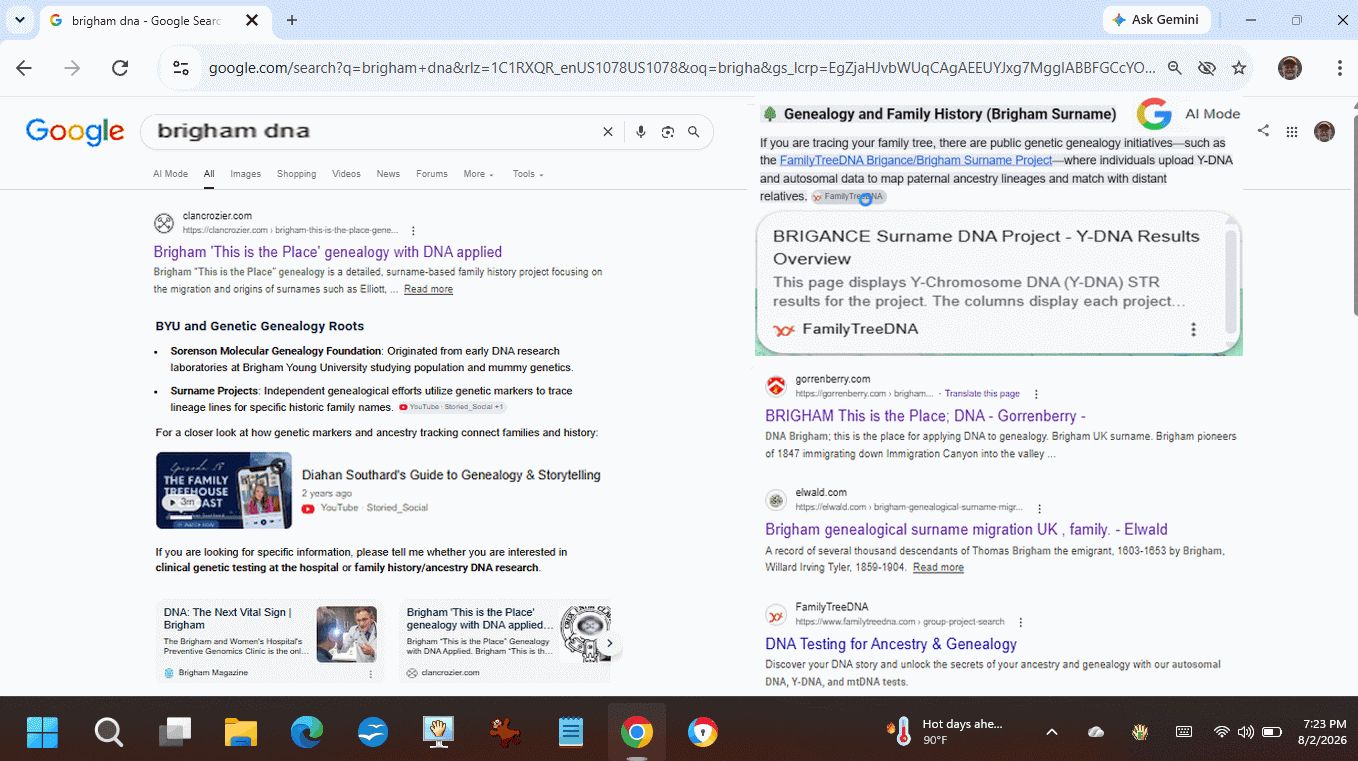
Task: Expand the More search filters dropdown
Action: (478, 174)
